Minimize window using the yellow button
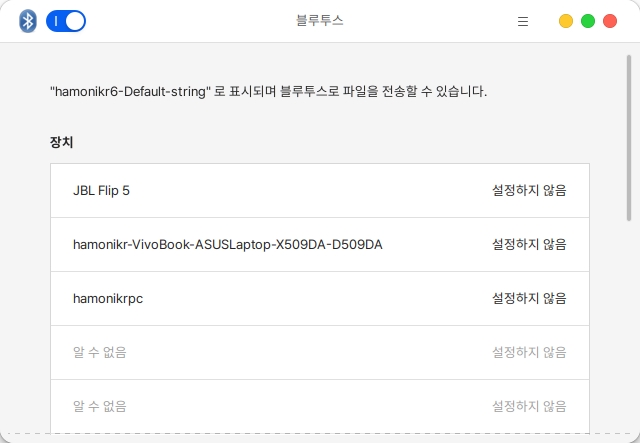This screenshot has width=640, height=443. 566,21
